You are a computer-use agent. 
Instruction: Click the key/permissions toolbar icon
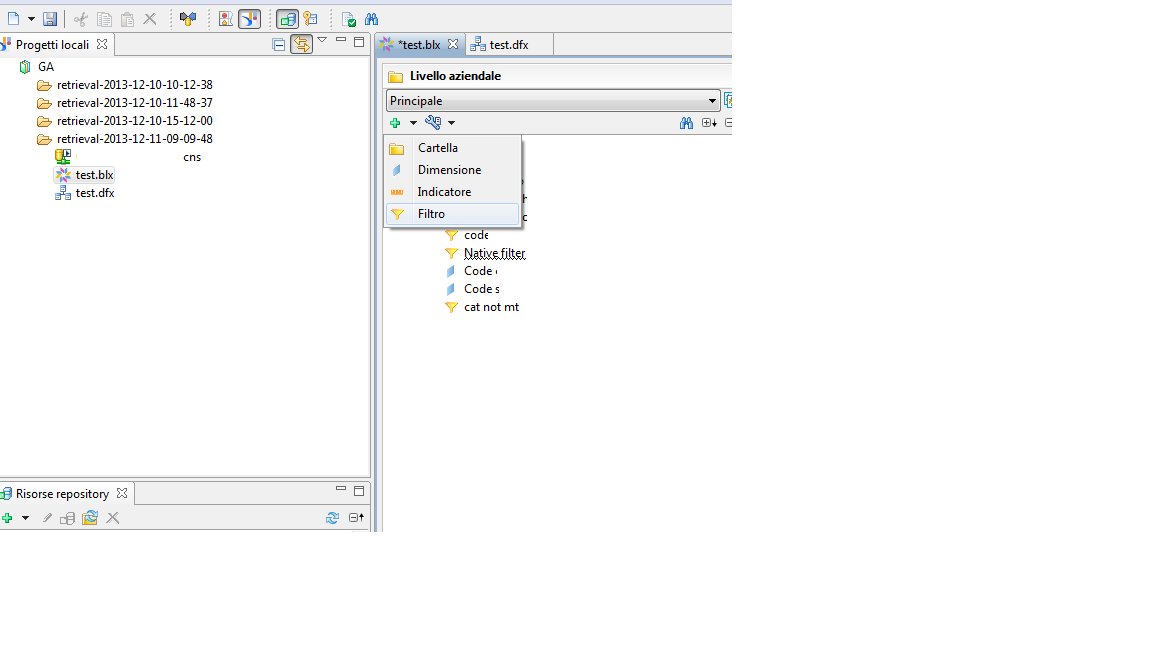coord(309,18)
